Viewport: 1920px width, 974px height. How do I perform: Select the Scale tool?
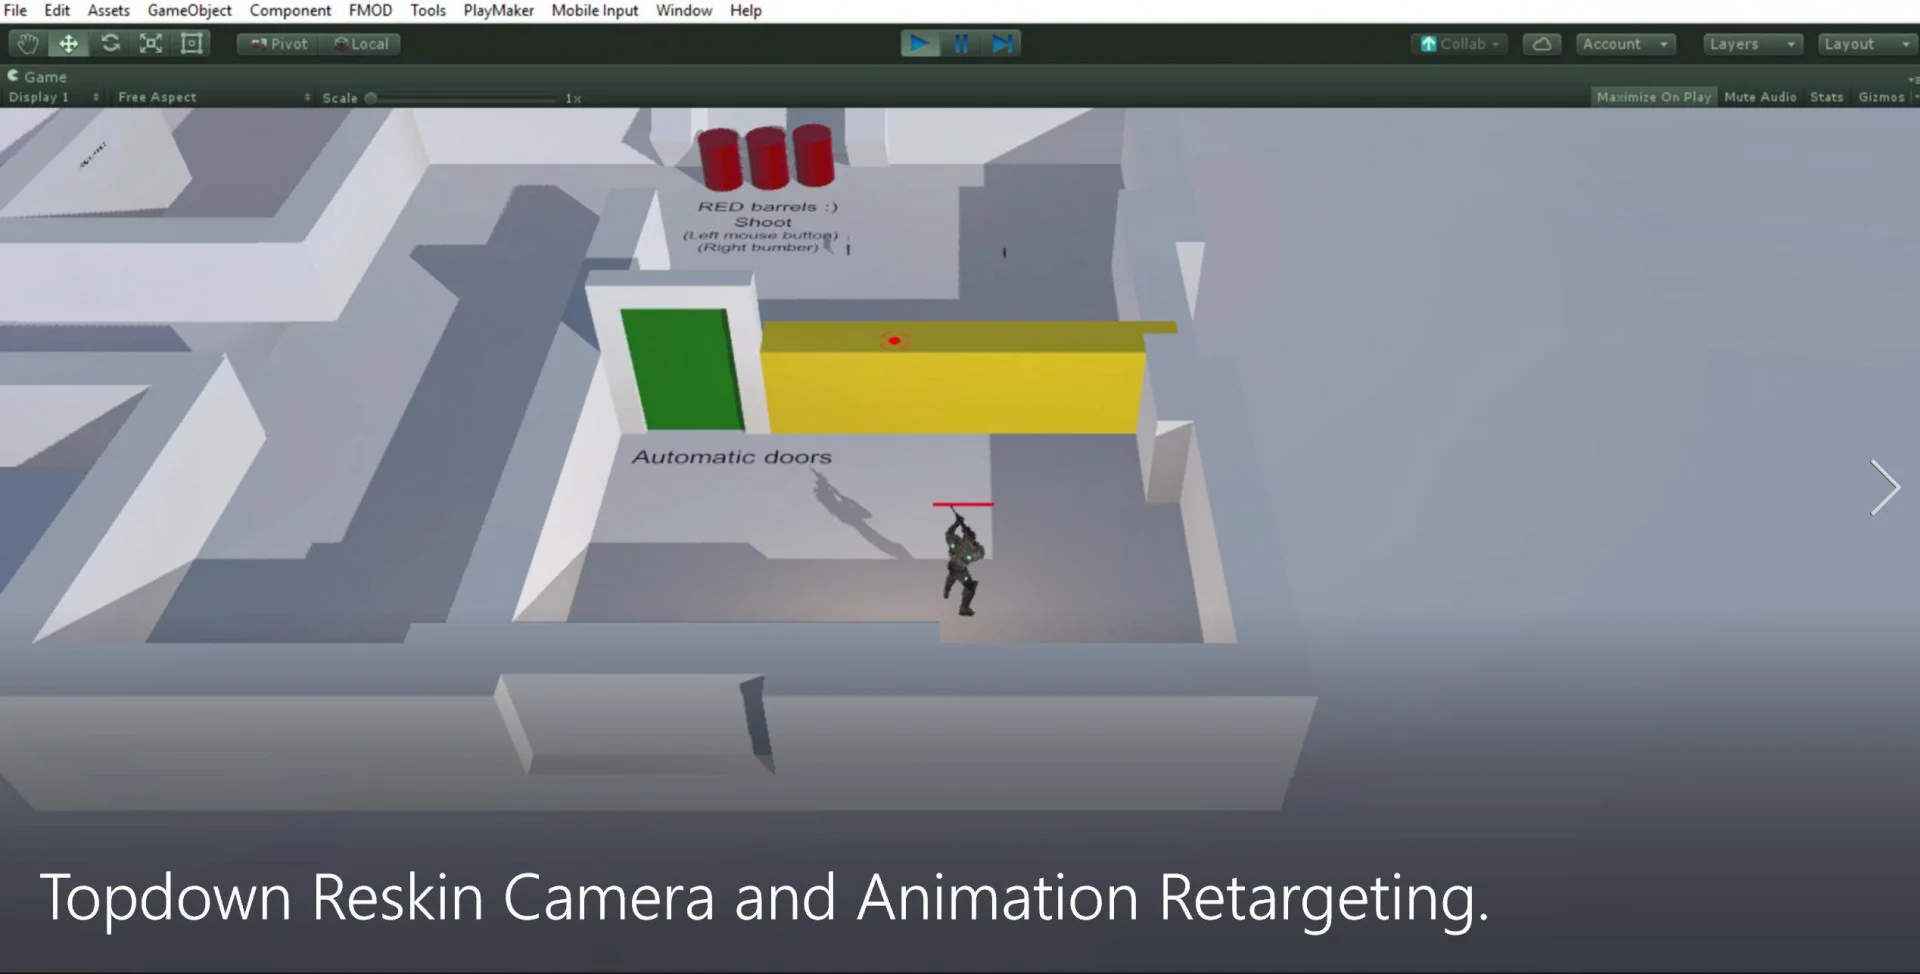[151, 44]
